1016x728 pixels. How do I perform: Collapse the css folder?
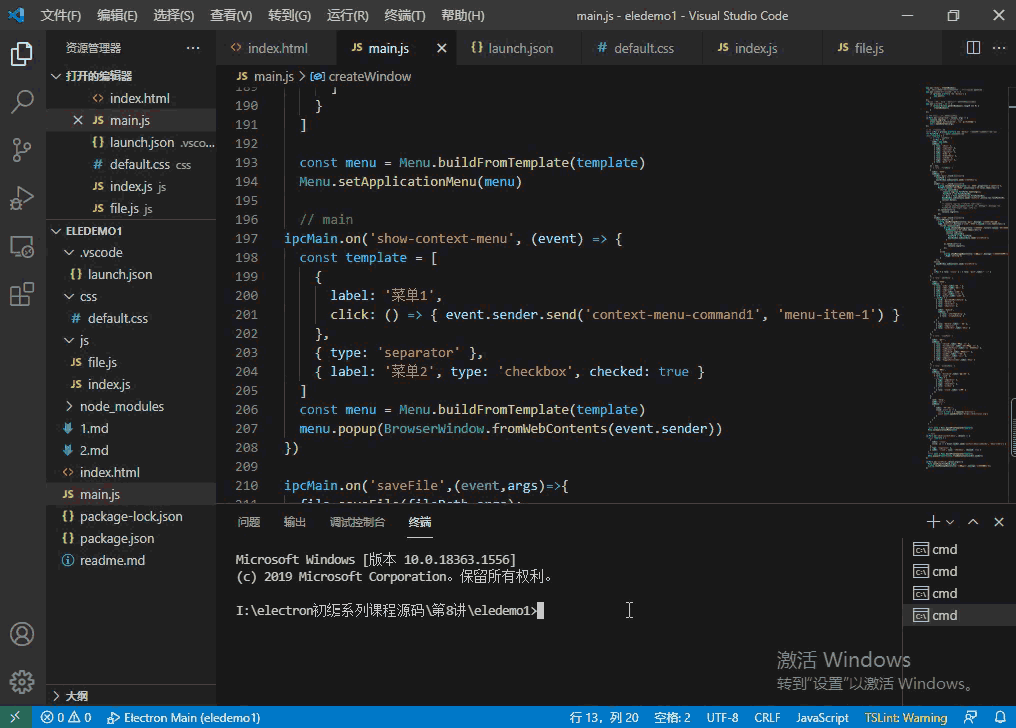(69, 297)
